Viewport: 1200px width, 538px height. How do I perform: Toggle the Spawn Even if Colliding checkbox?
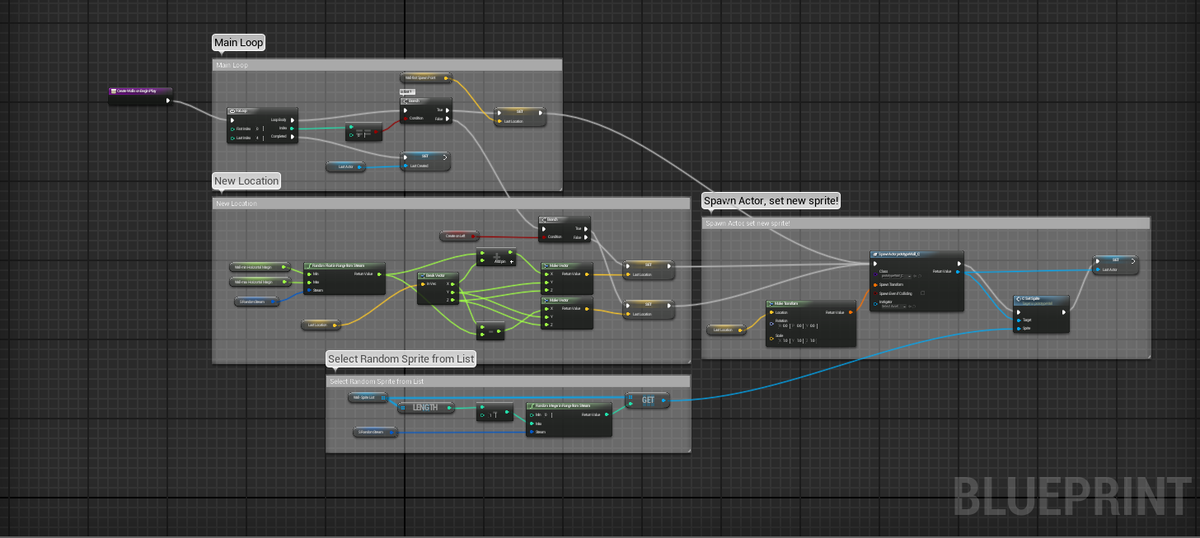pos(923,293)
